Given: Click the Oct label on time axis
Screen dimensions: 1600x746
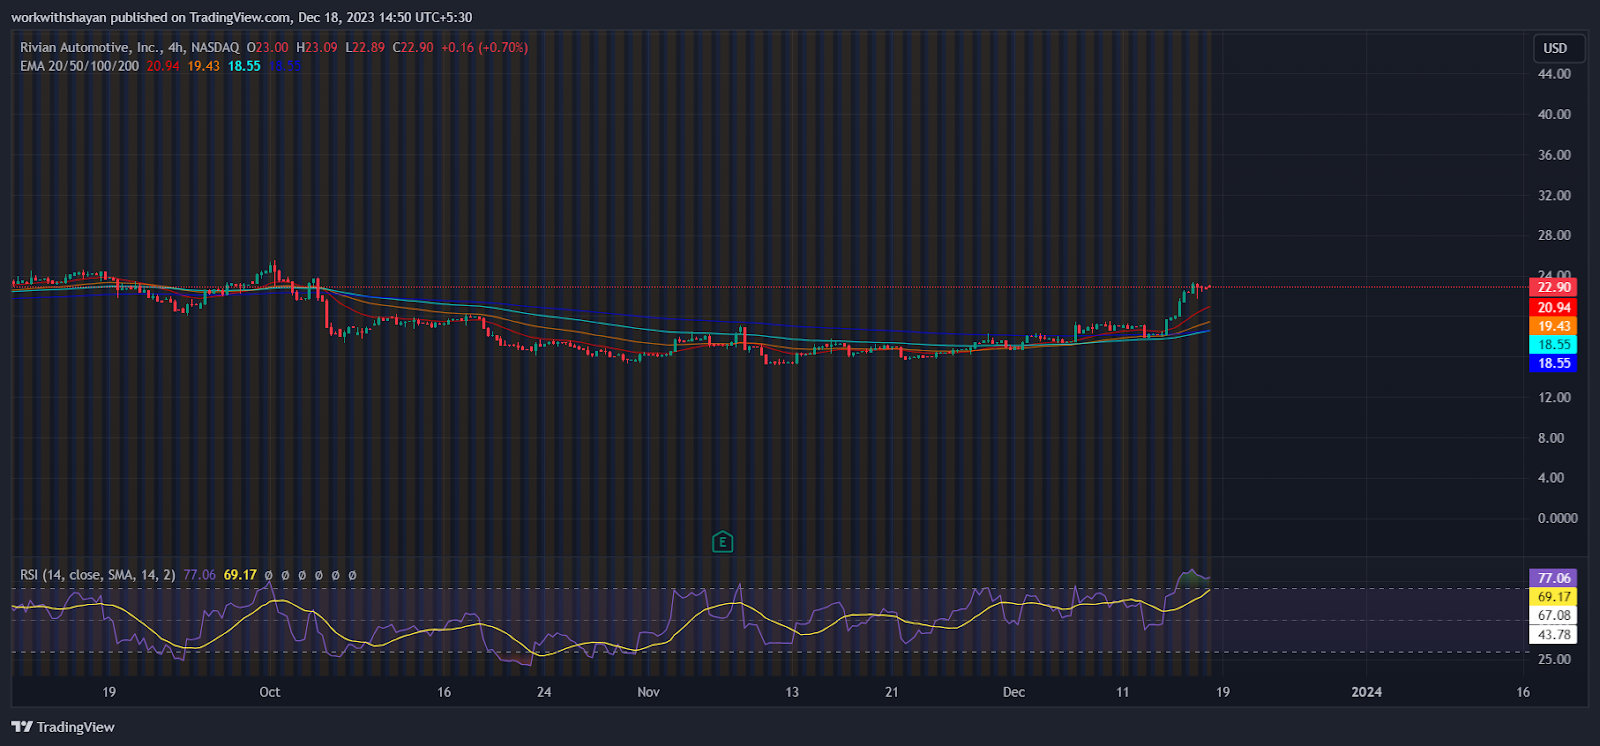Looking at the screenshot, I should pyautogui.click(x=270, y=692).
